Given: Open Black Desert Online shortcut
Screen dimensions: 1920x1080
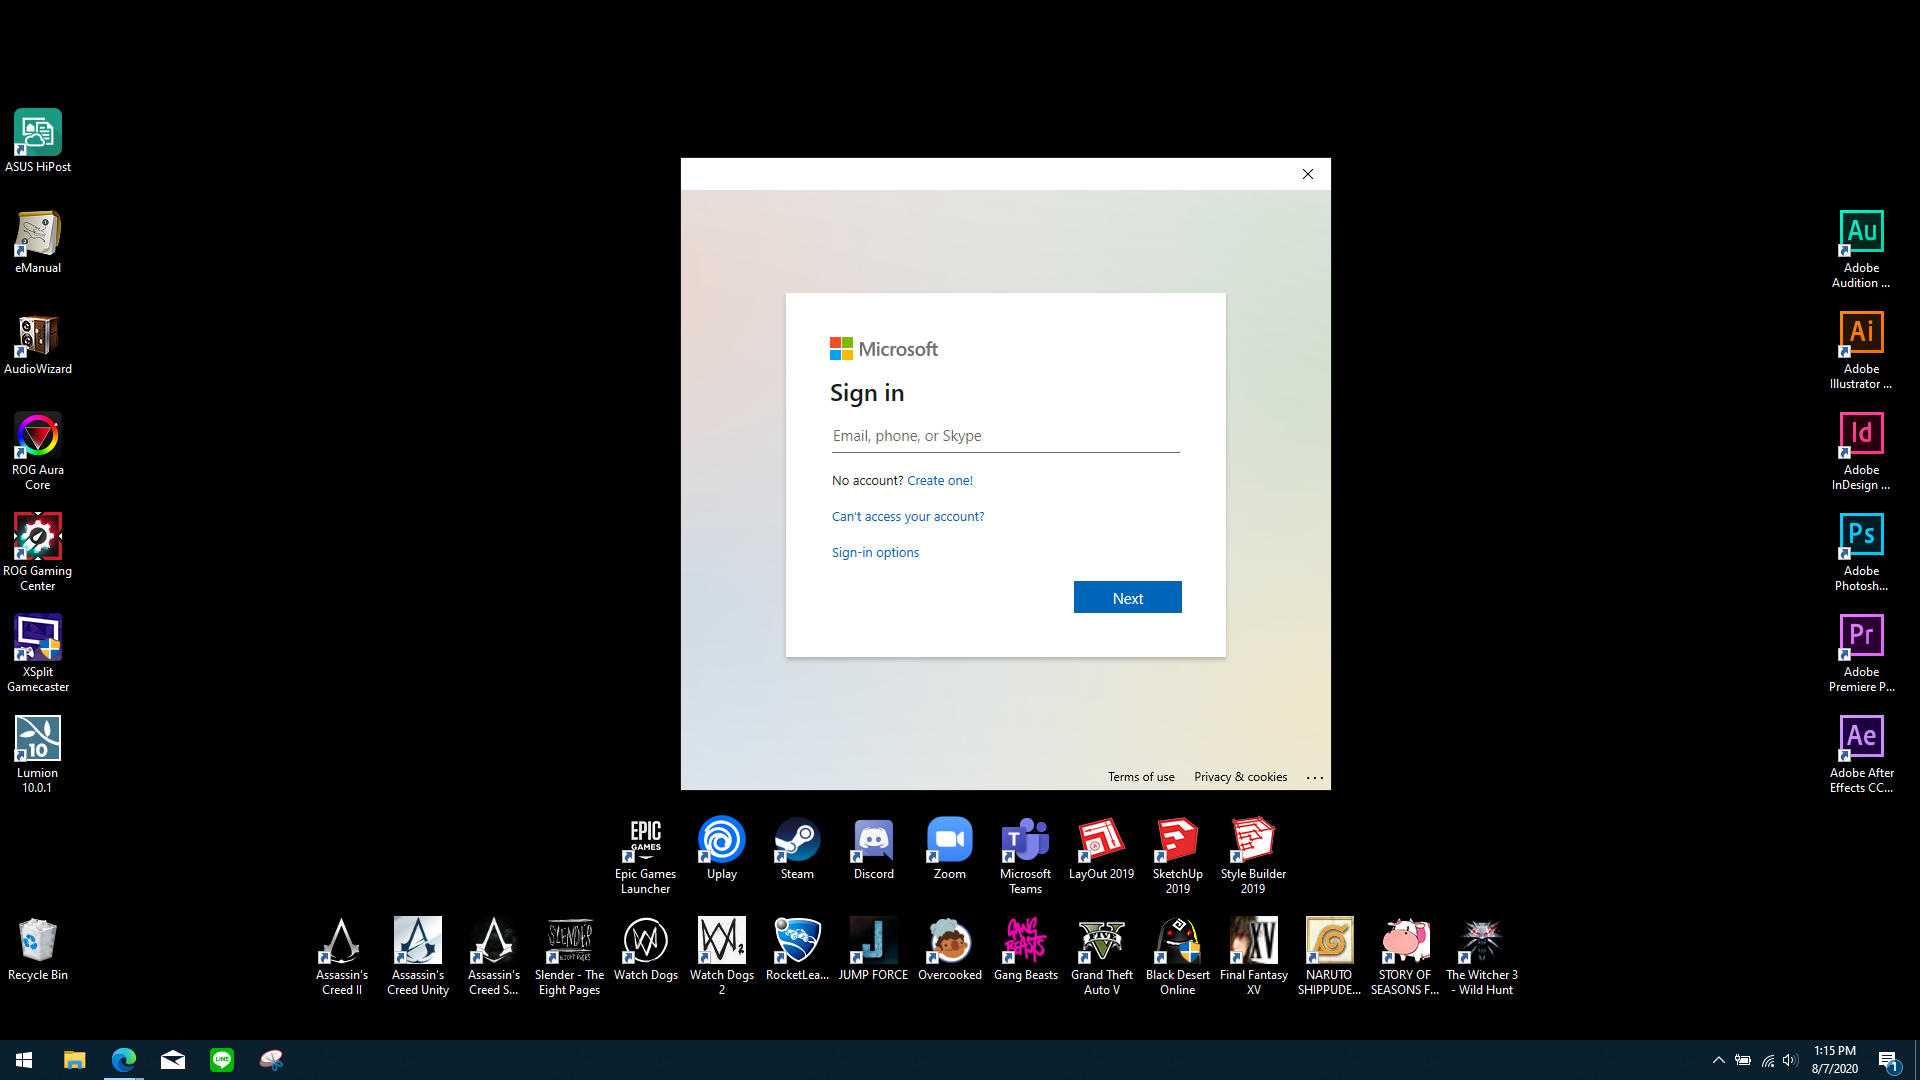Looking at the screenshot, I should tap(1177, 955).
